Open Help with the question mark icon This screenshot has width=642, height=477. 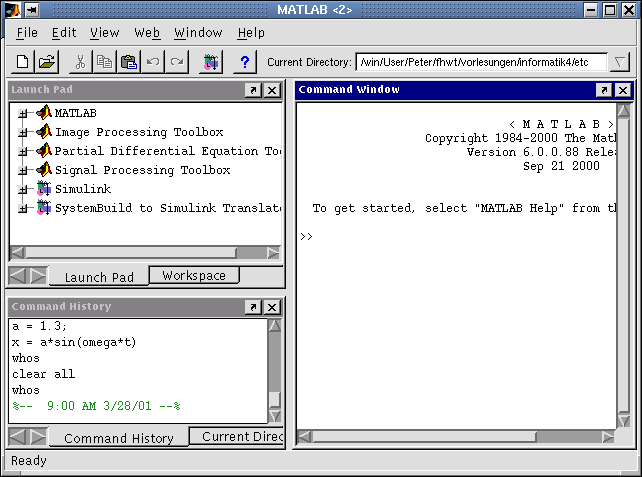pos(245,62)
